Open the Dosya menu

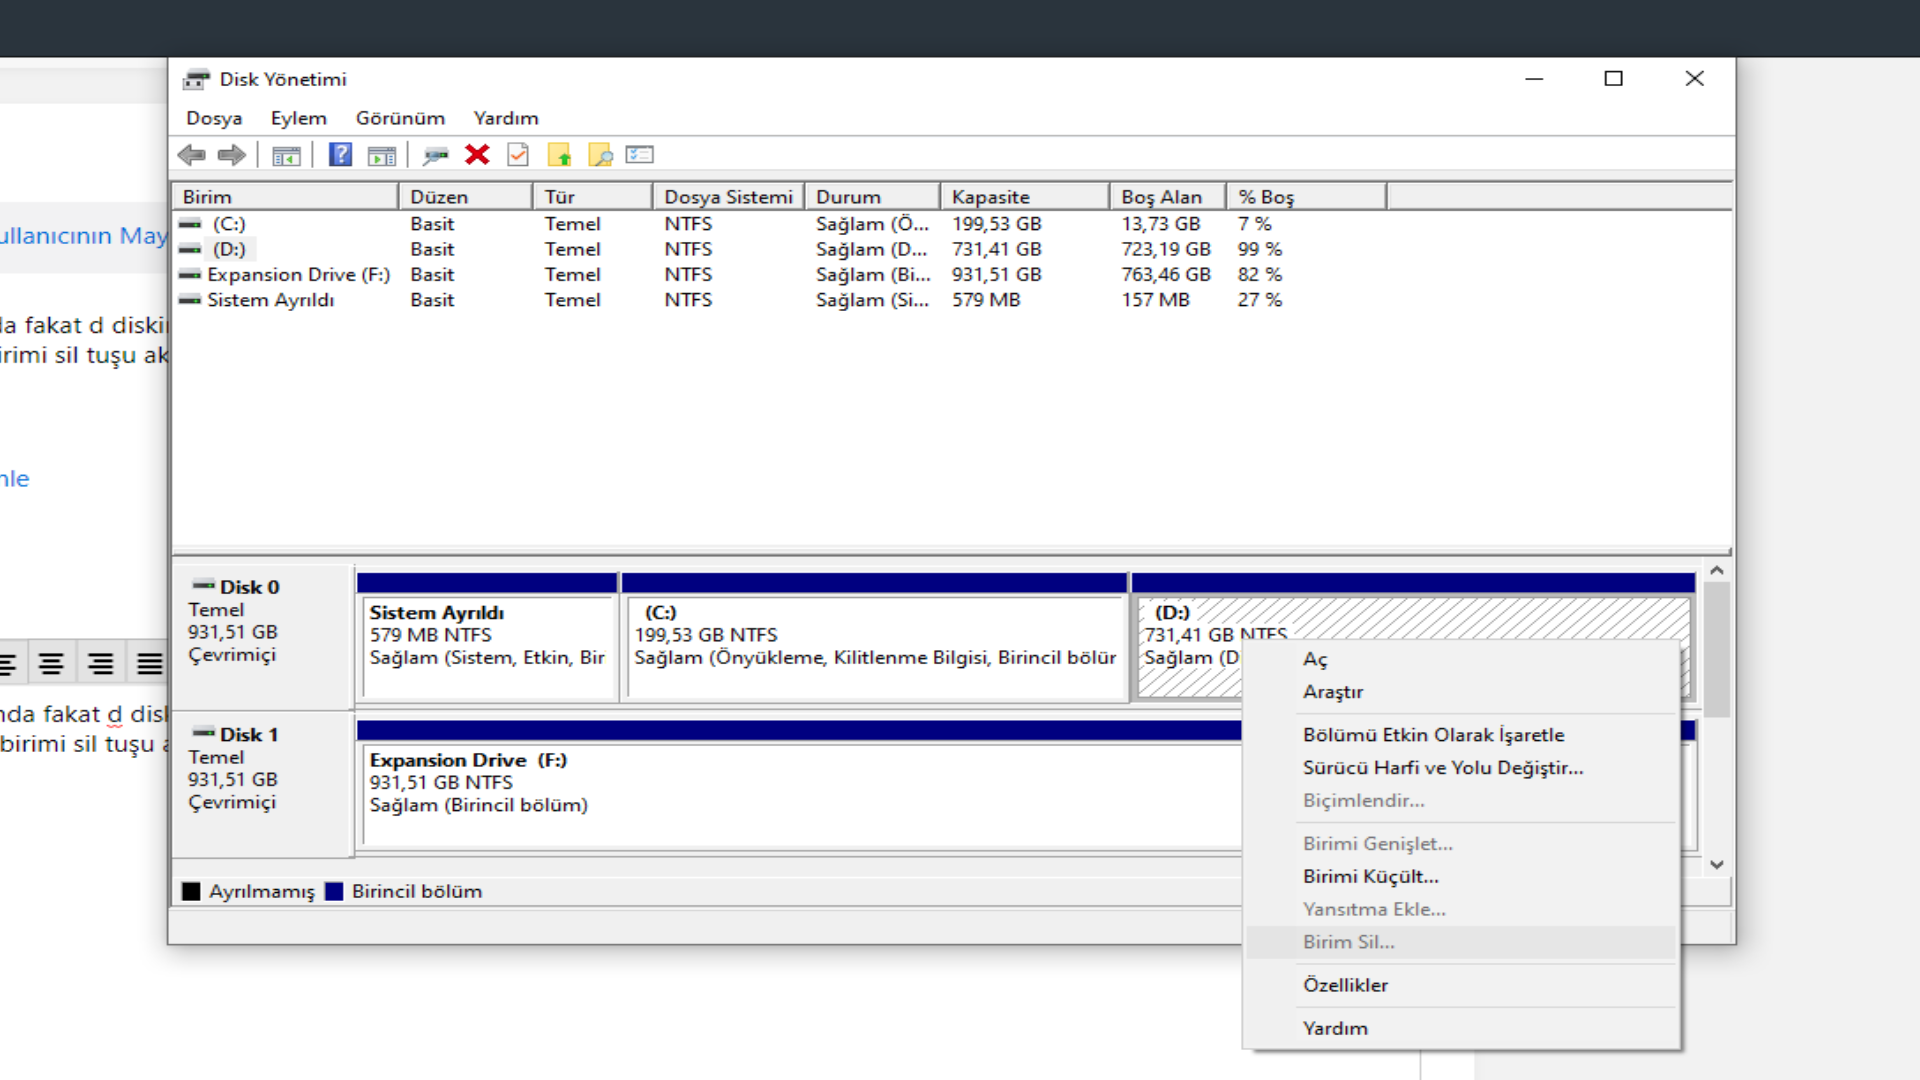tap(214, 118)
